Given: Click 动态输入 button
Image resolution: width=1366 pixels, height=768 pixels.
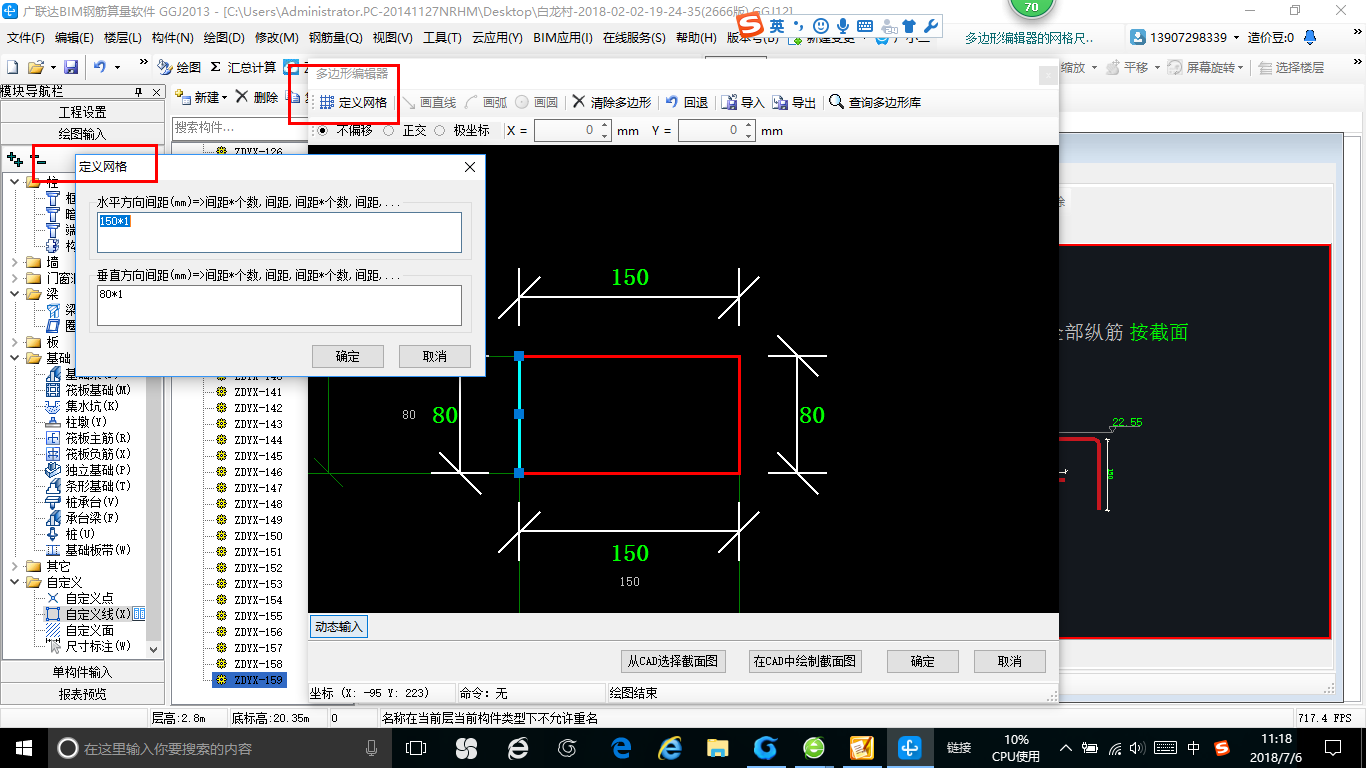Looking at the screenshot, I should point(338,627).
